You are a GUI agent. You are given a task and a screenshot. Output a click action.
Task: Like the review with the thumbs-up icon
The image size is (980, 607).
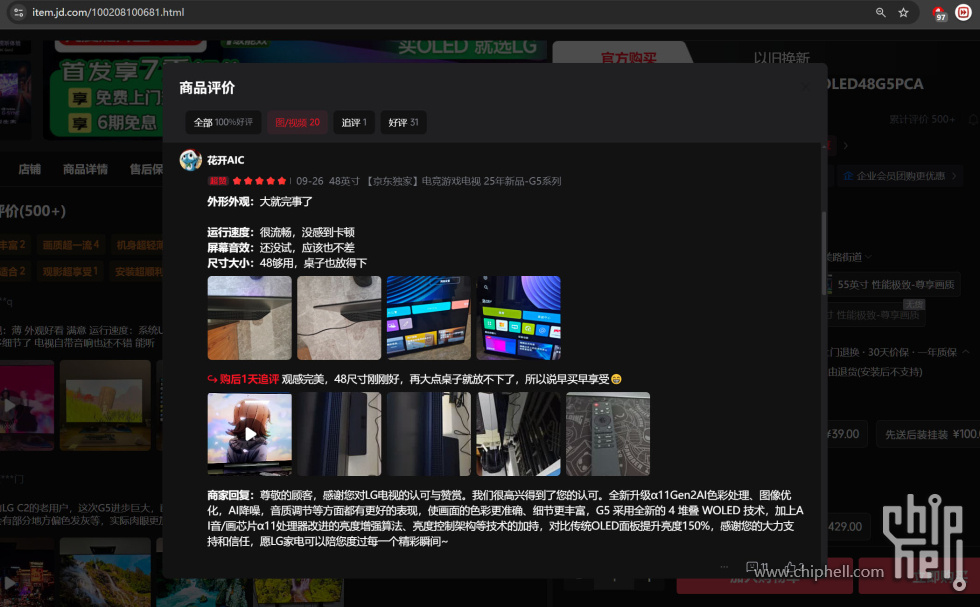[x=791, y=567]
